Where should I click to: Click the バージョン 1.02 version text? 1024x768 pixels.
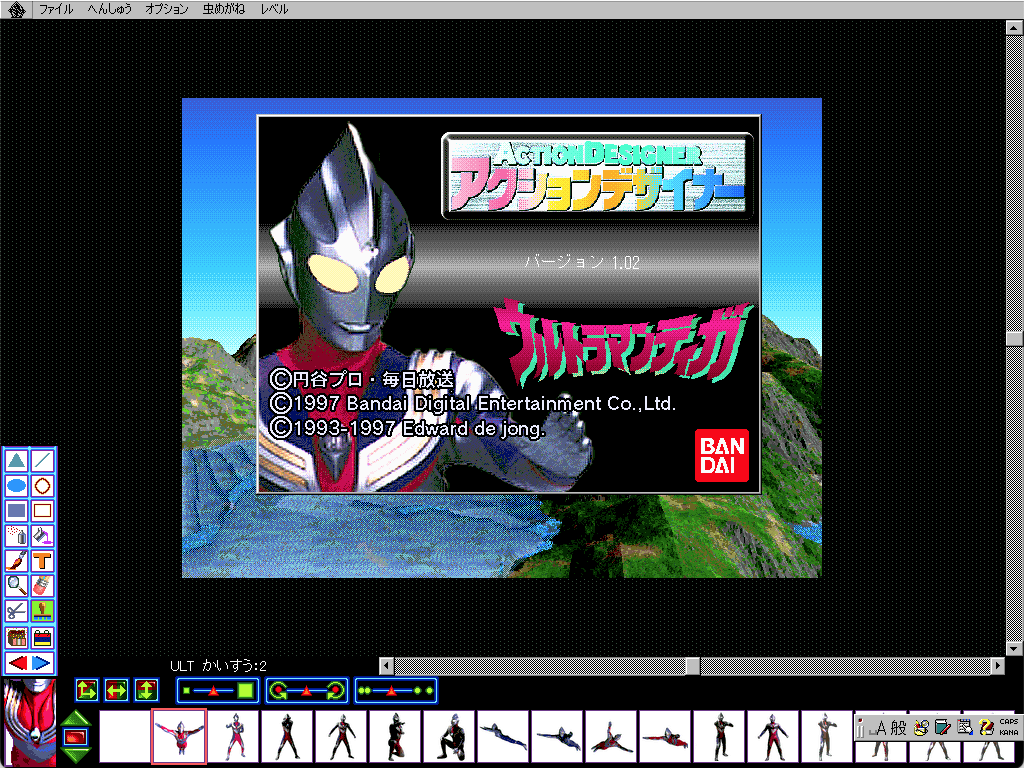(x=583, y=263)
